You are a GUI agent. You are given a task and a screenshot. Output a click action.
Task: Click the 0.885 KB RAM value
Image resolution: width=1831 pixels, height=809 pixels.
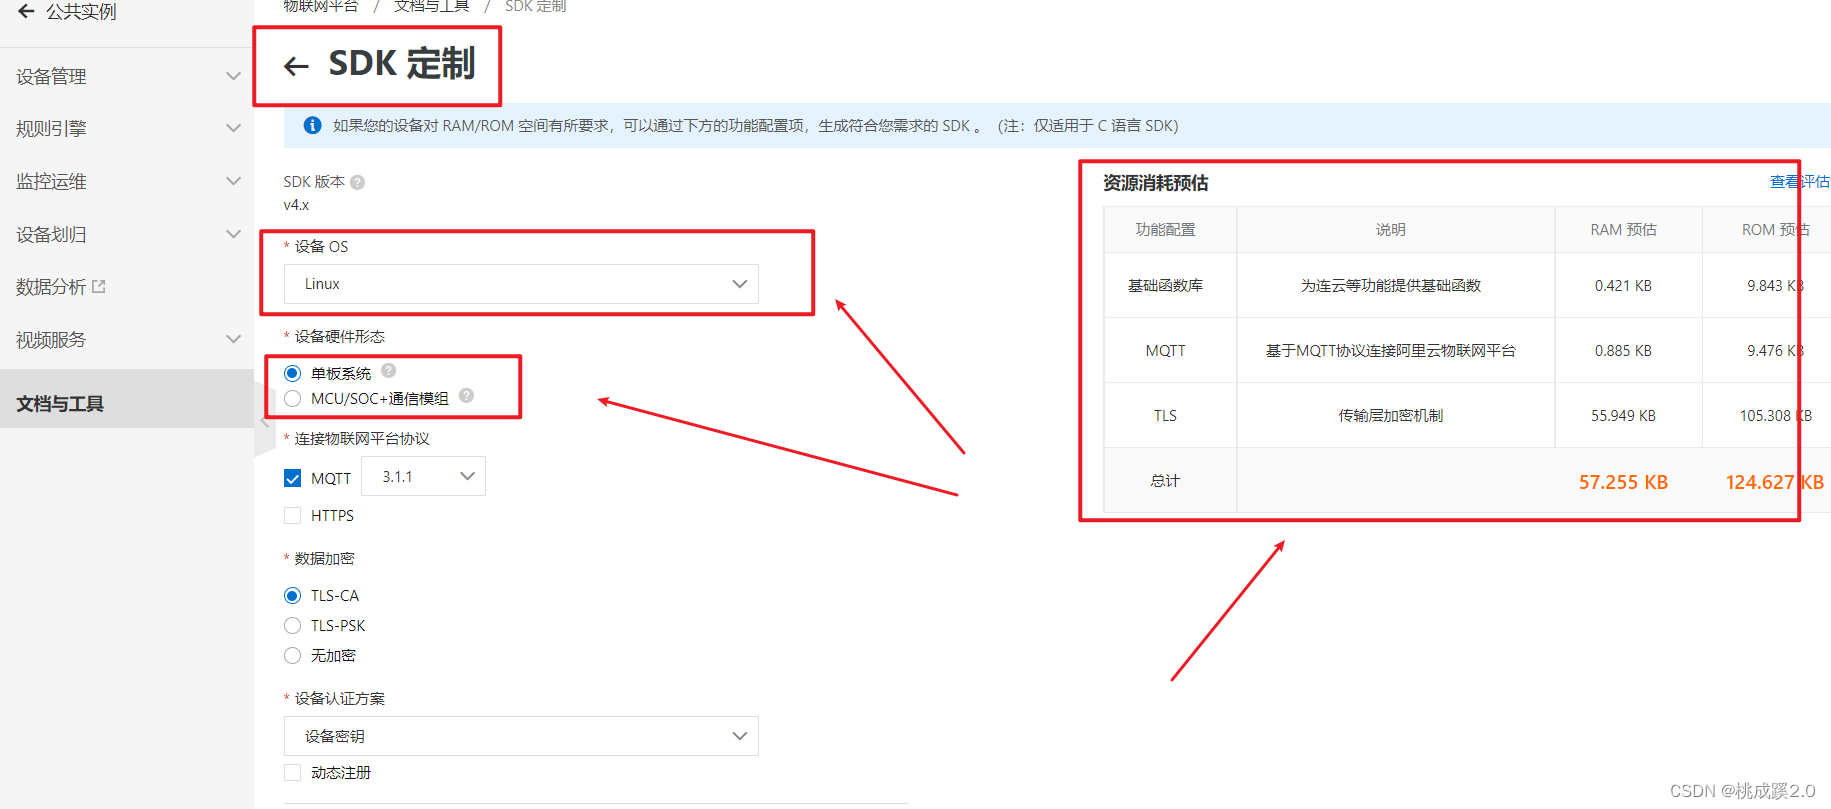(1623, 350)
